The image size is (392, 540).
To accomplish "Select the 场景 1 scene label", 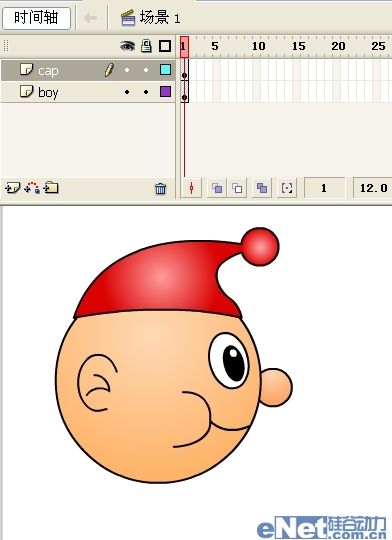I will pos(160,18).
